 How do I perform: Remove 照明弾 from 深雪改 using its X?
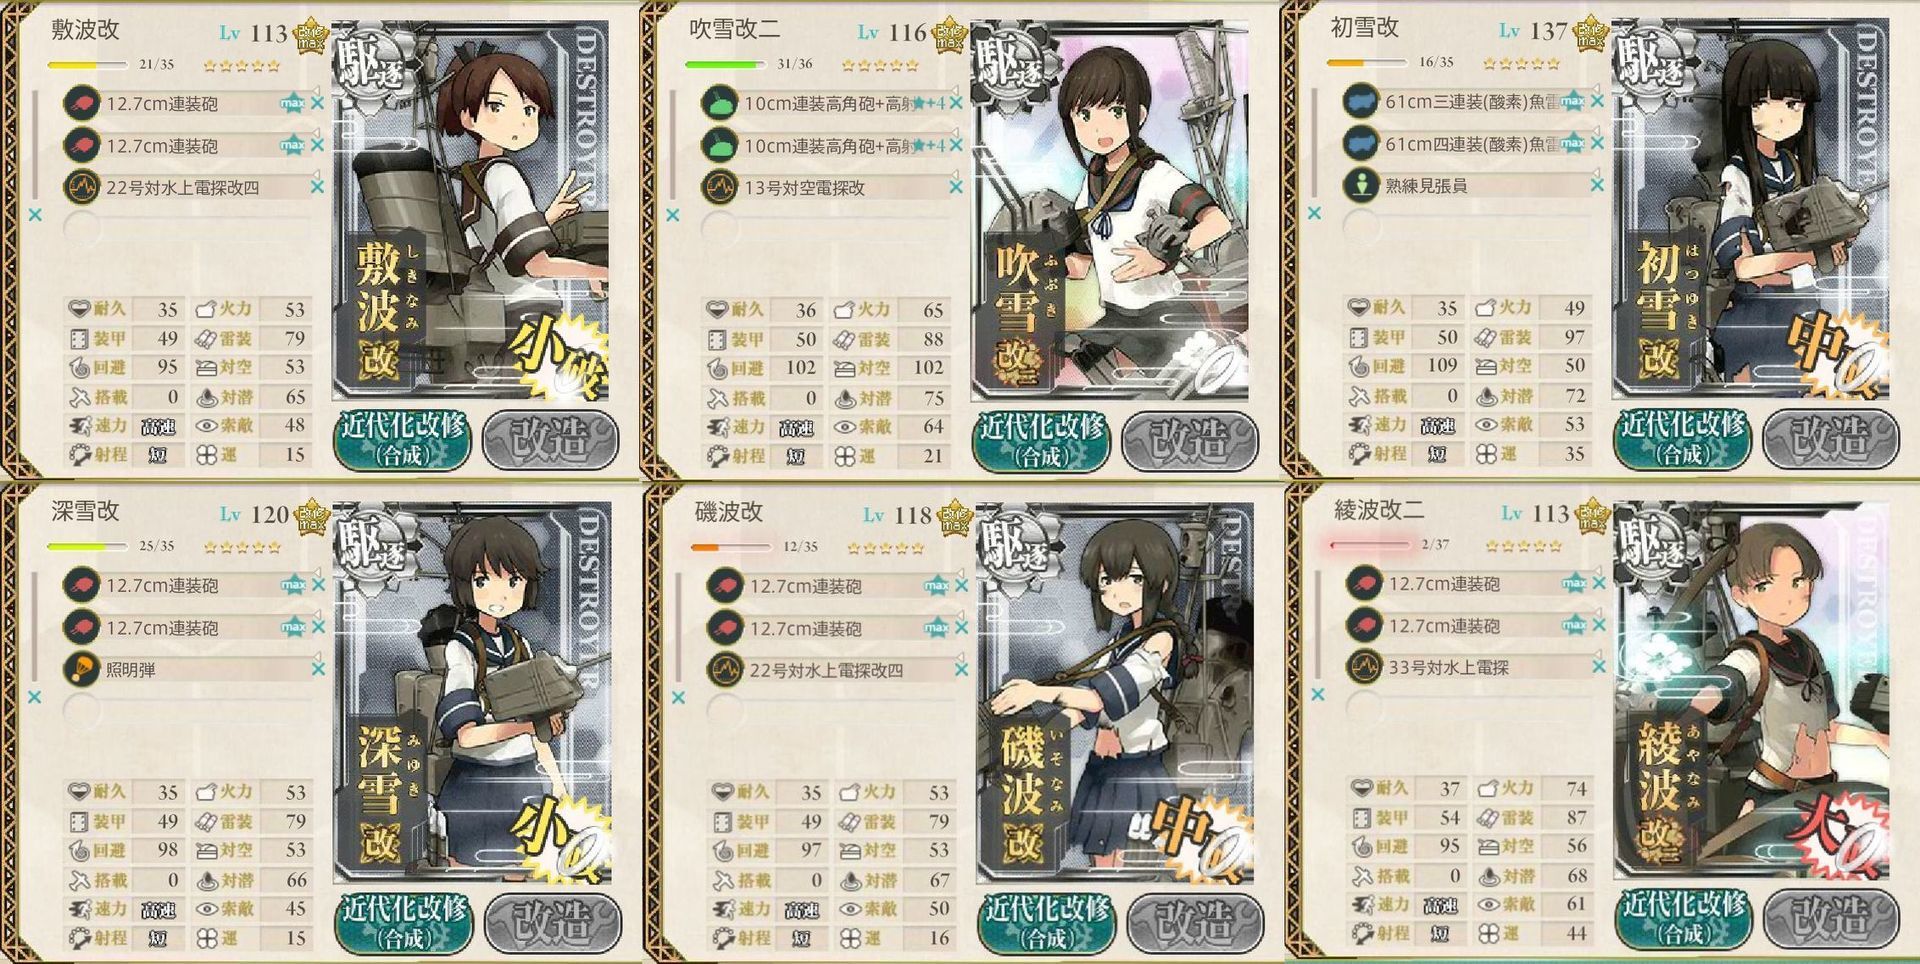pos(318,669)
